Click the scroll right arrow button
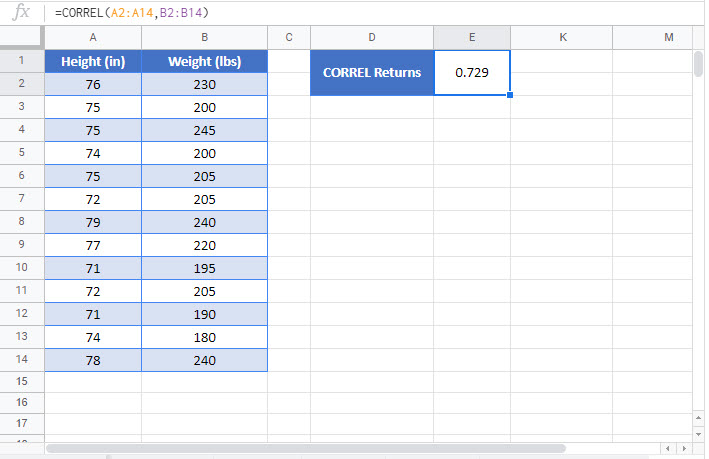The image size is (709, 459). coord(684,449)
